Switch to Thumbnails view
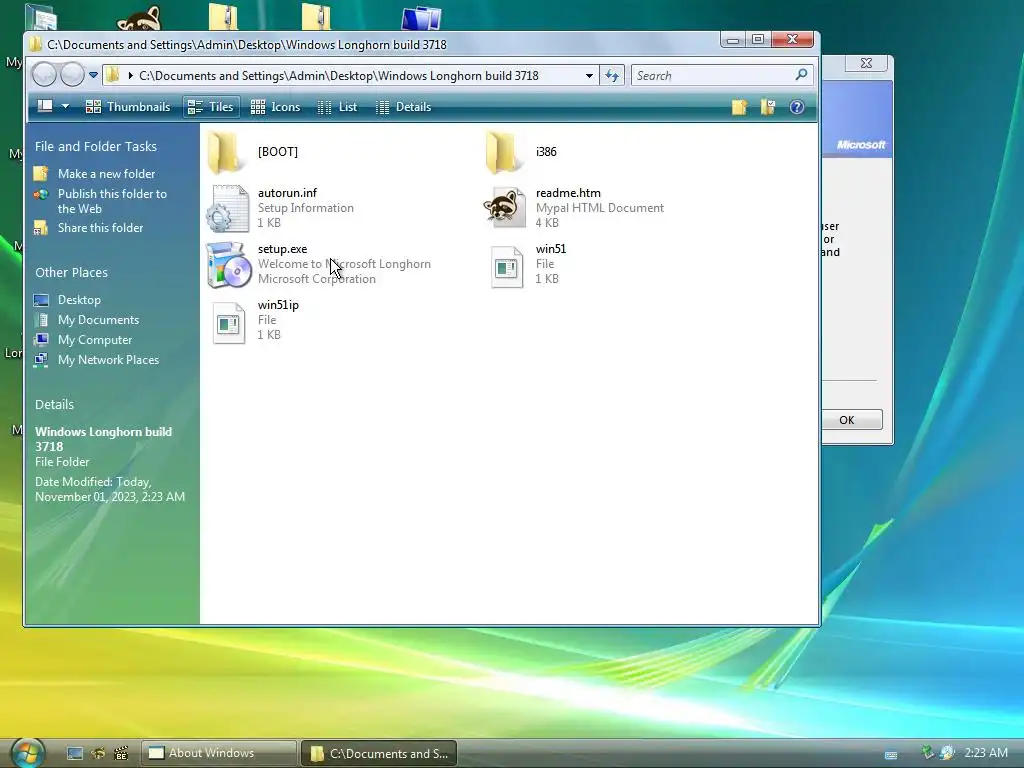1024x768 pixels. click(128, 106)
